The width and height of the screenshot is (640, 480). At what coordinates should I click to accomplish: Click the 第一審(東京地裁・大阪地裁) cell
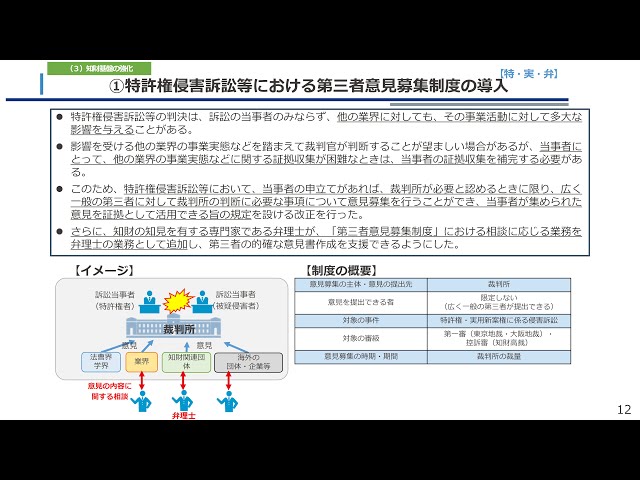click(499, 338)
